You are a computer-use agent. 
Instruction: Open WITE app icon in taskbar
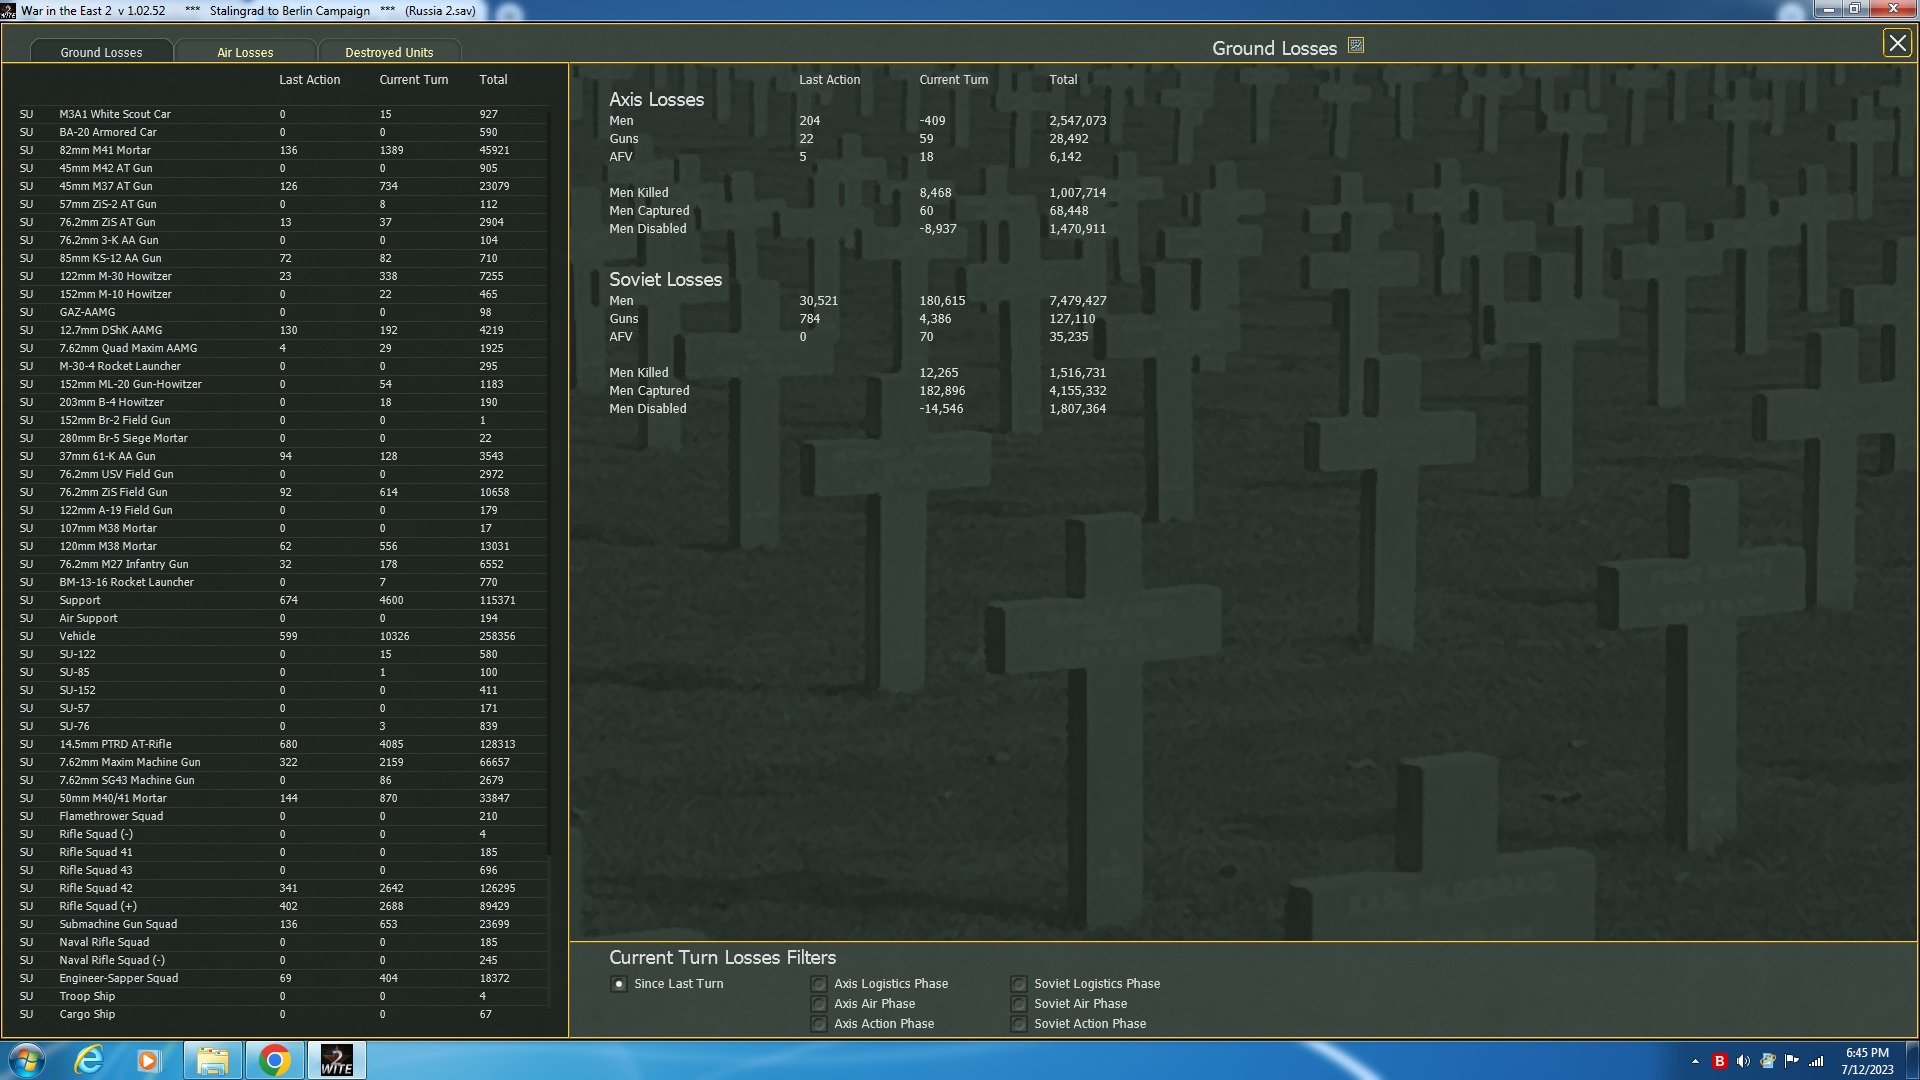coord(336,1060)
